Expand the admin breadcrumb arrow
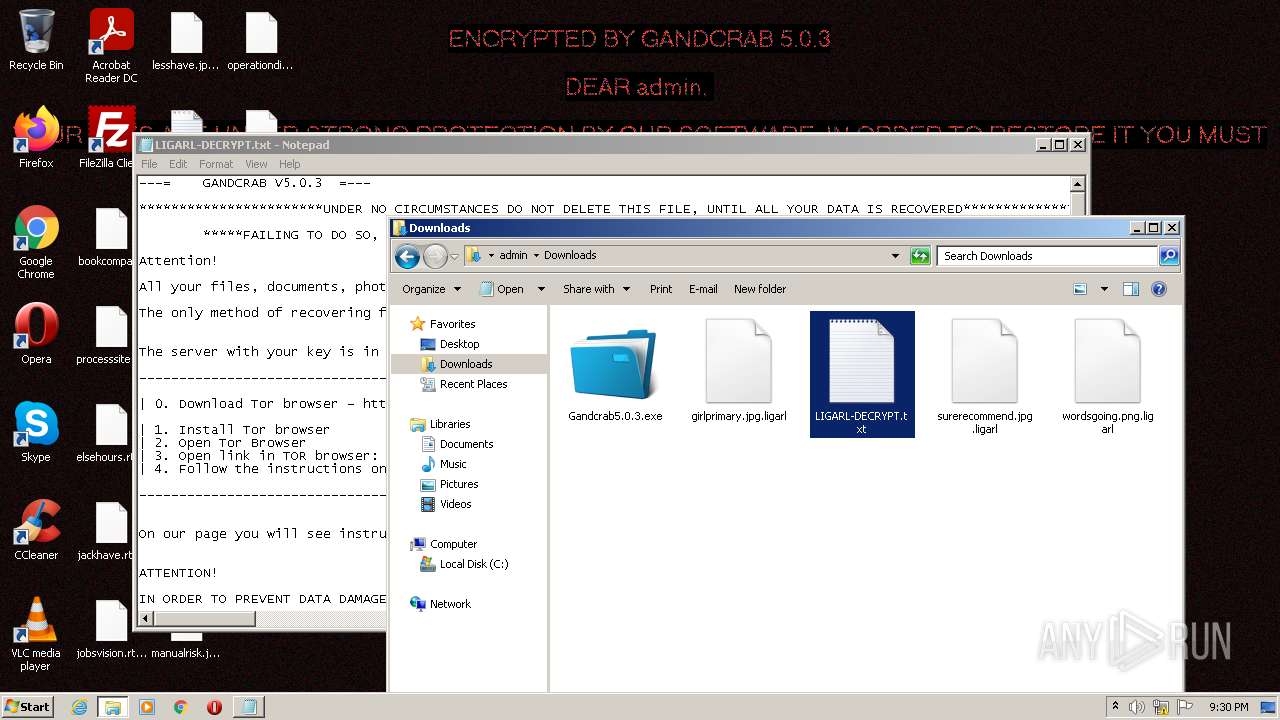 point(535,256)
